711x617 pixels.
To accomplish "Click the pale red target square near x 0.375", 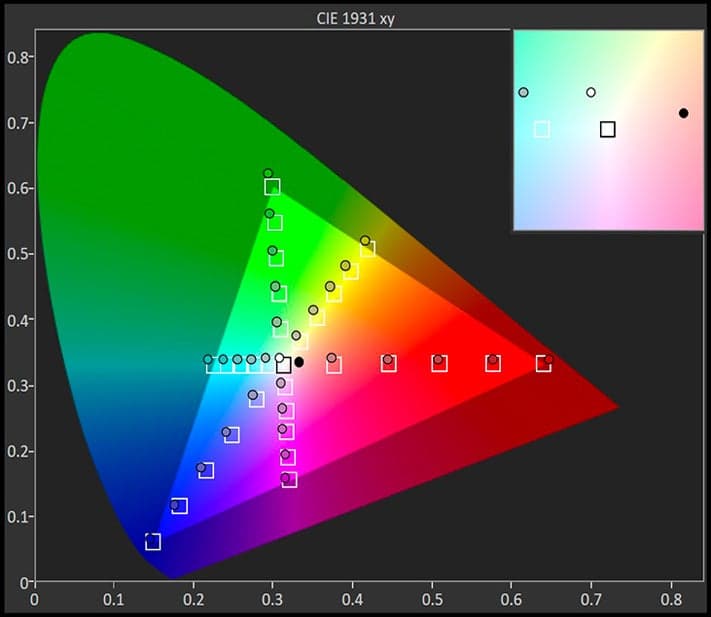I will click(x=334, y=365).
